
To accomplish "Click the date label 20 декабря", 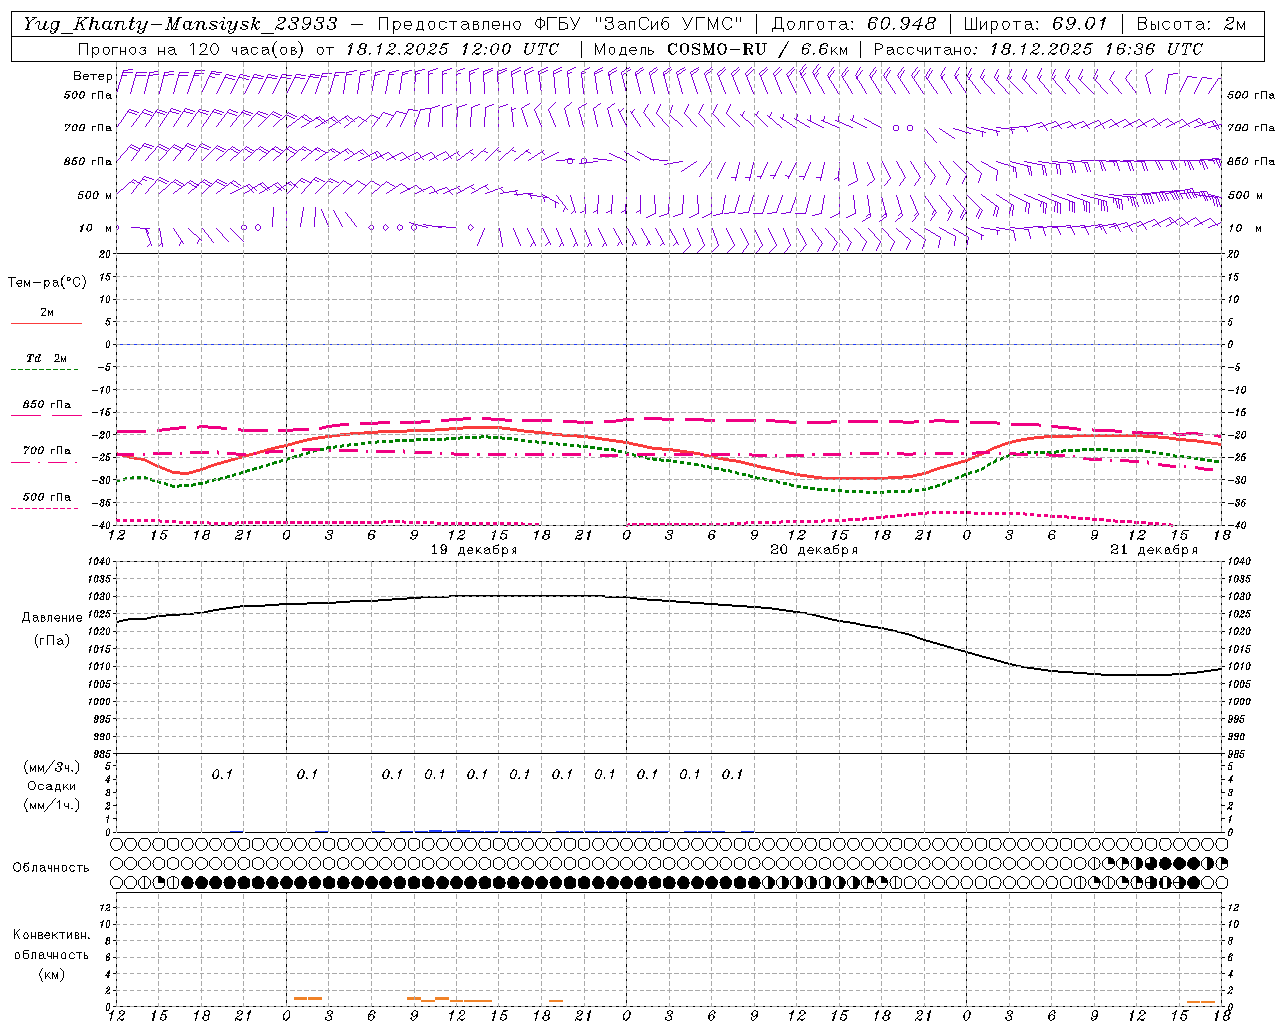I will coord(814,550).
